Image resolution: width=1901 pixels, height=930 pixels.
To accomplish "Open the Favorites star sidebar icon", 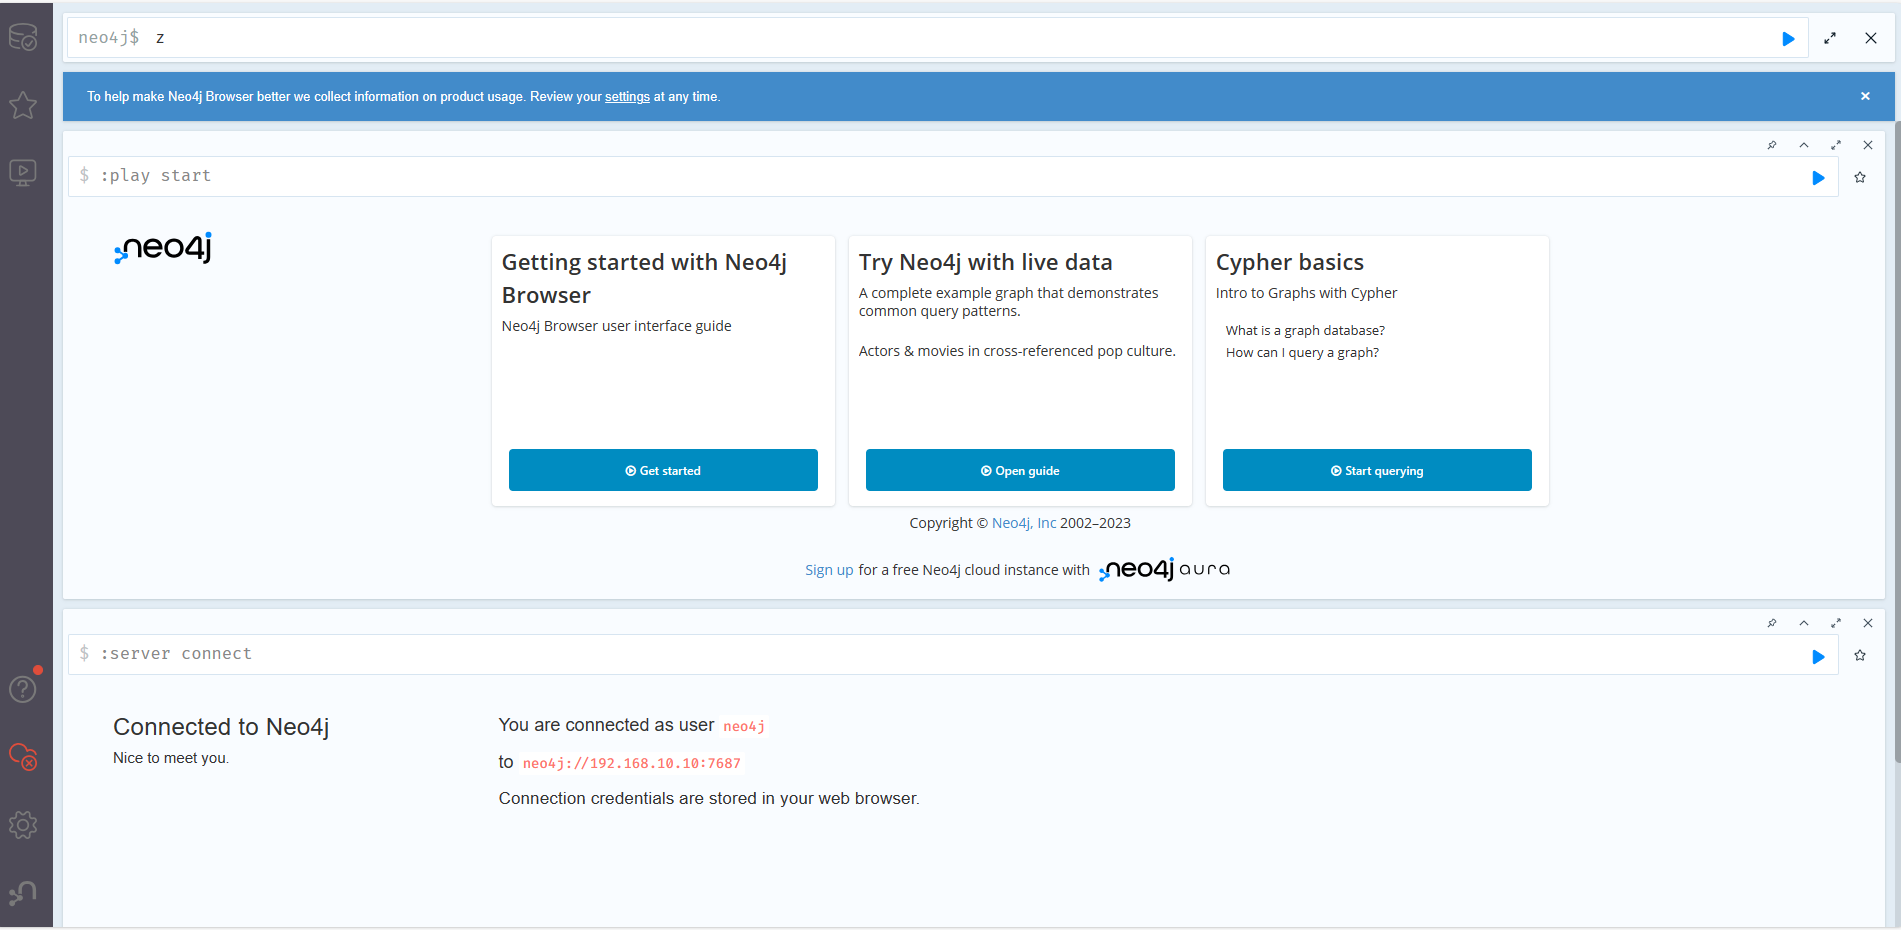I will pyautogui.click(x=23, y=105).
